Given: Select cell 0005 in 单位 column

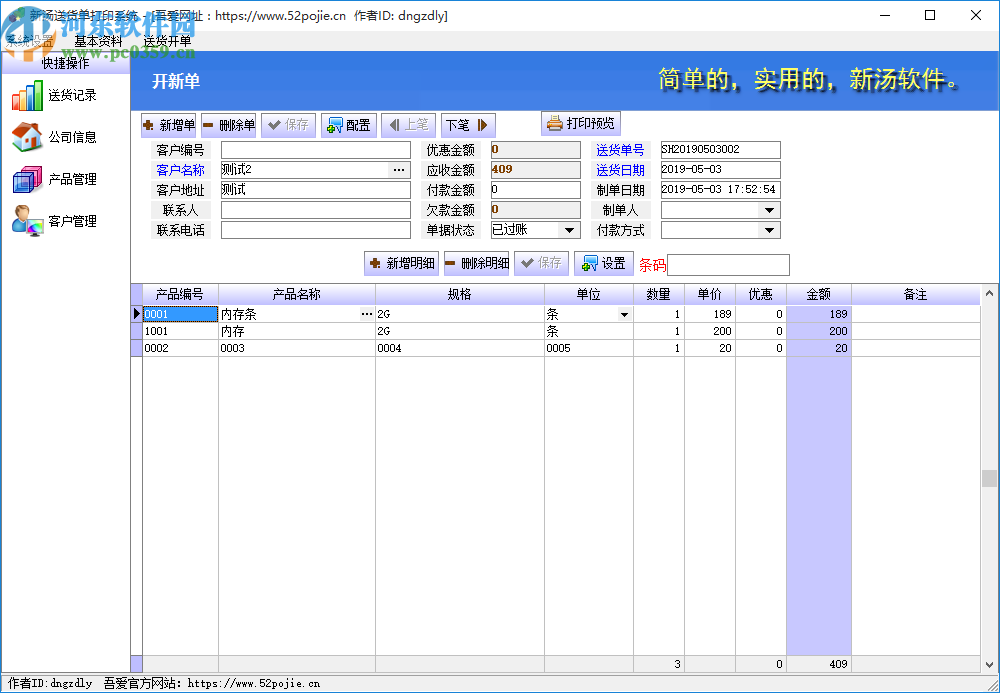Looking at the screenshot, I should (x=589, y=349).
